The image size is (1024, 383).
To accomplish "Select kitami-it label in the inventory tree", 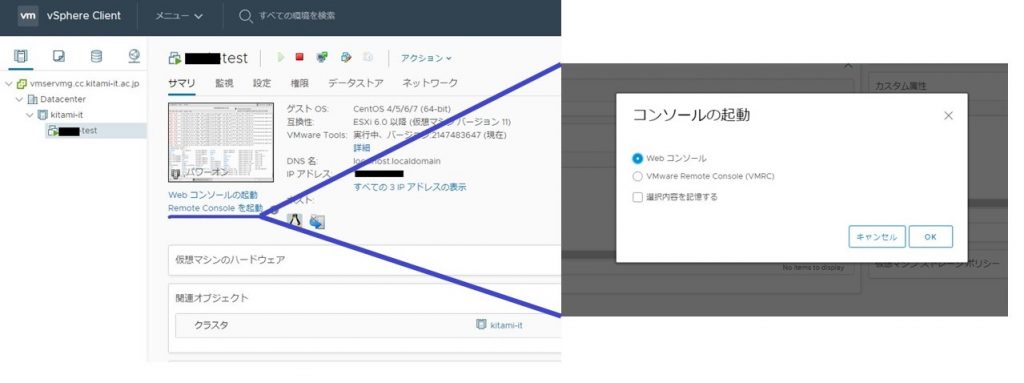I will (x=66, y=115).
